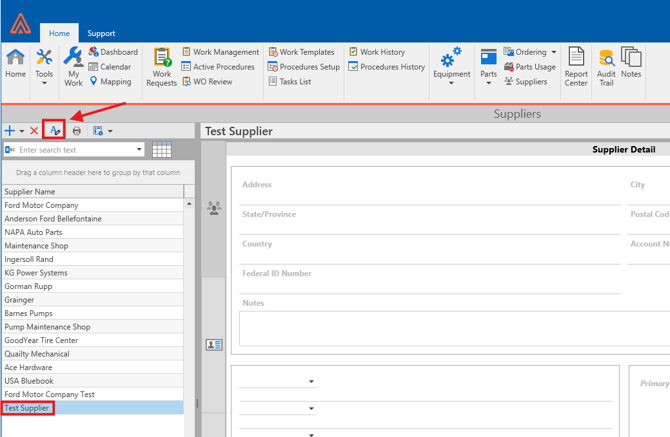The width and height of the screenshot is (670, 437).
Task: Open the Notes ribbon icon
Action: point(631,63)
